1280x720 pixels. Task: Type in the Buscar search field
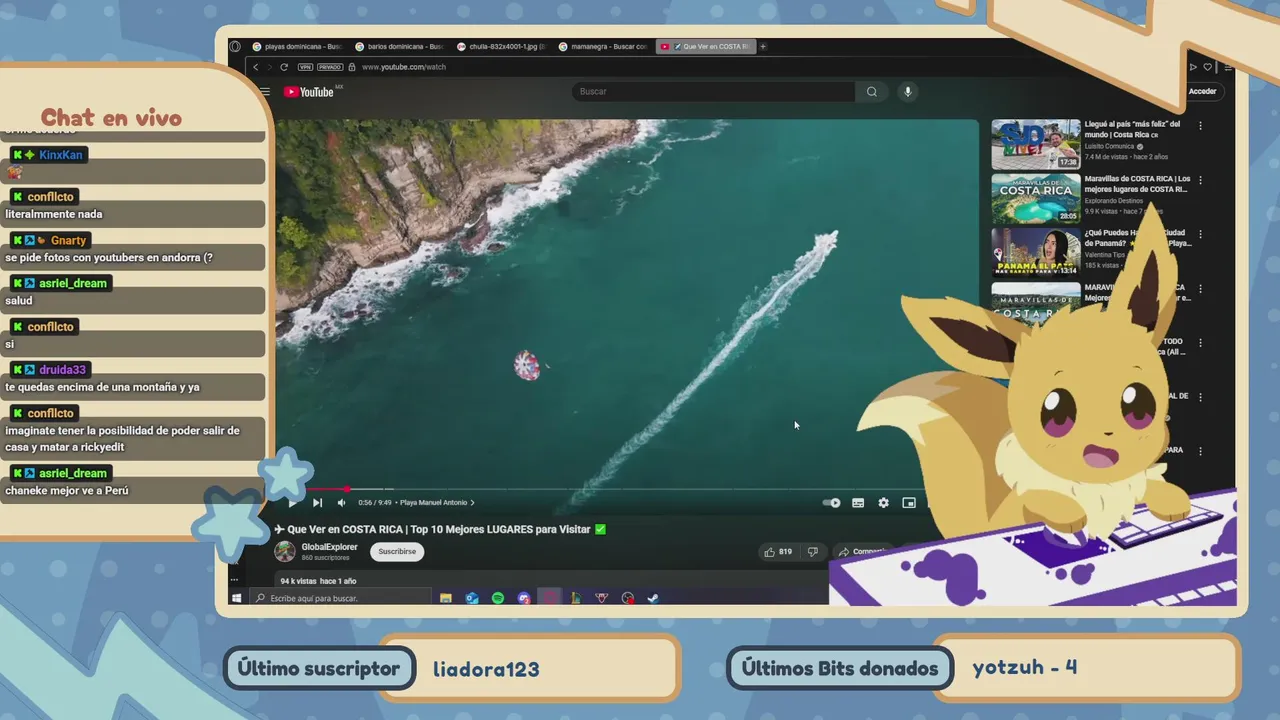[714, 91]
